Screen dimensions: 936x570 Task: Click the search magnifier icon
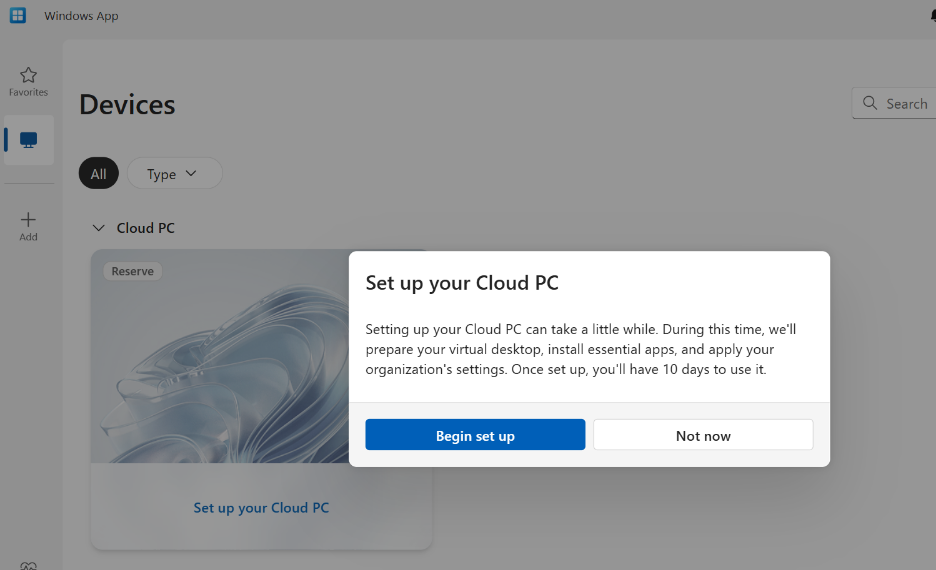870,103
